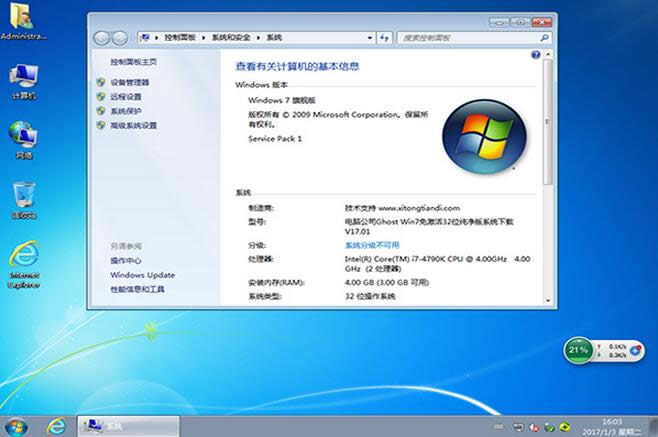This screenshot has width=658, height=437.
Task: Select the Recycle Bin desktop icon
Action: coord(23,197)
